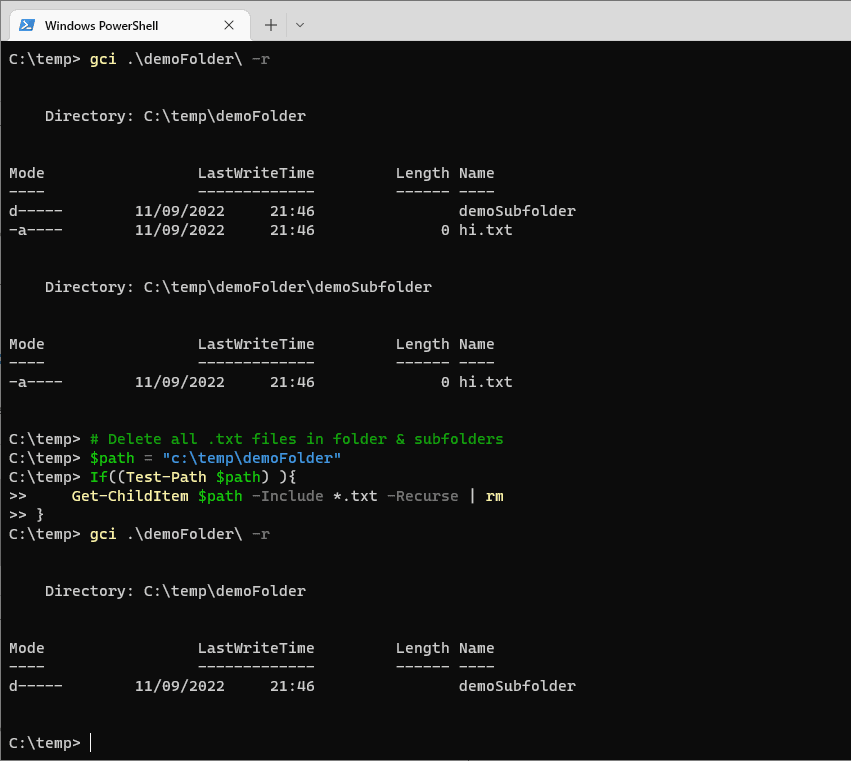Click the -Recurse parameter text
Image resolution: width=851 pixels, height=761 pixels.
pyautogui.click(x=422, y=495)
